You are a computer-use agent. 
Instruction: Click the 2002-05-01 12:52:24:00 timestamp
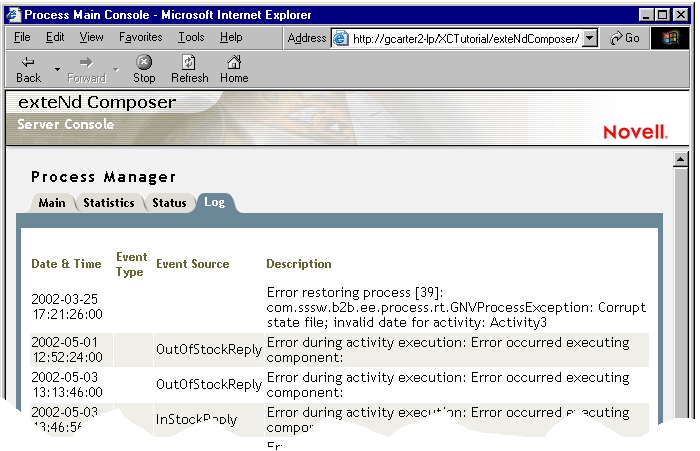point(67,350)
